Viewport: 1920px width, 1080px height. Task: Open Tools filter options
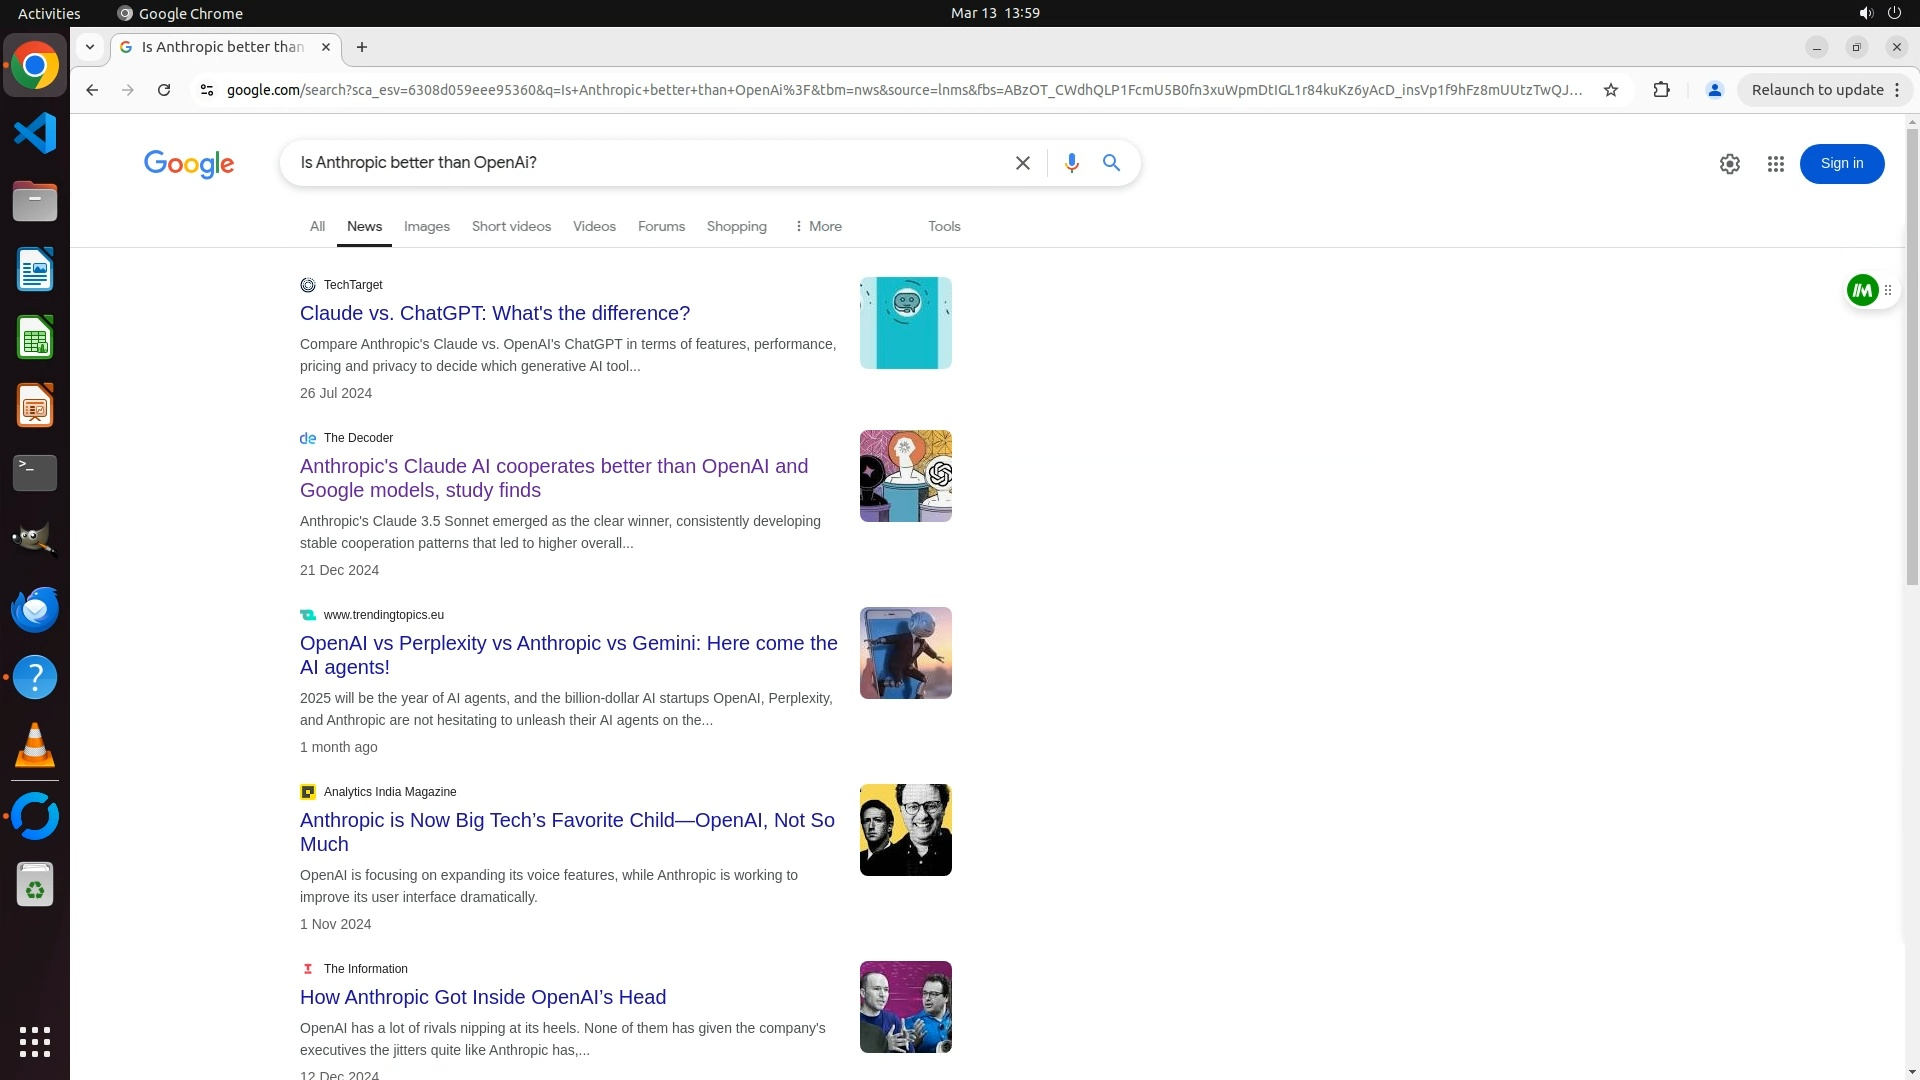(x=943, y=227)
